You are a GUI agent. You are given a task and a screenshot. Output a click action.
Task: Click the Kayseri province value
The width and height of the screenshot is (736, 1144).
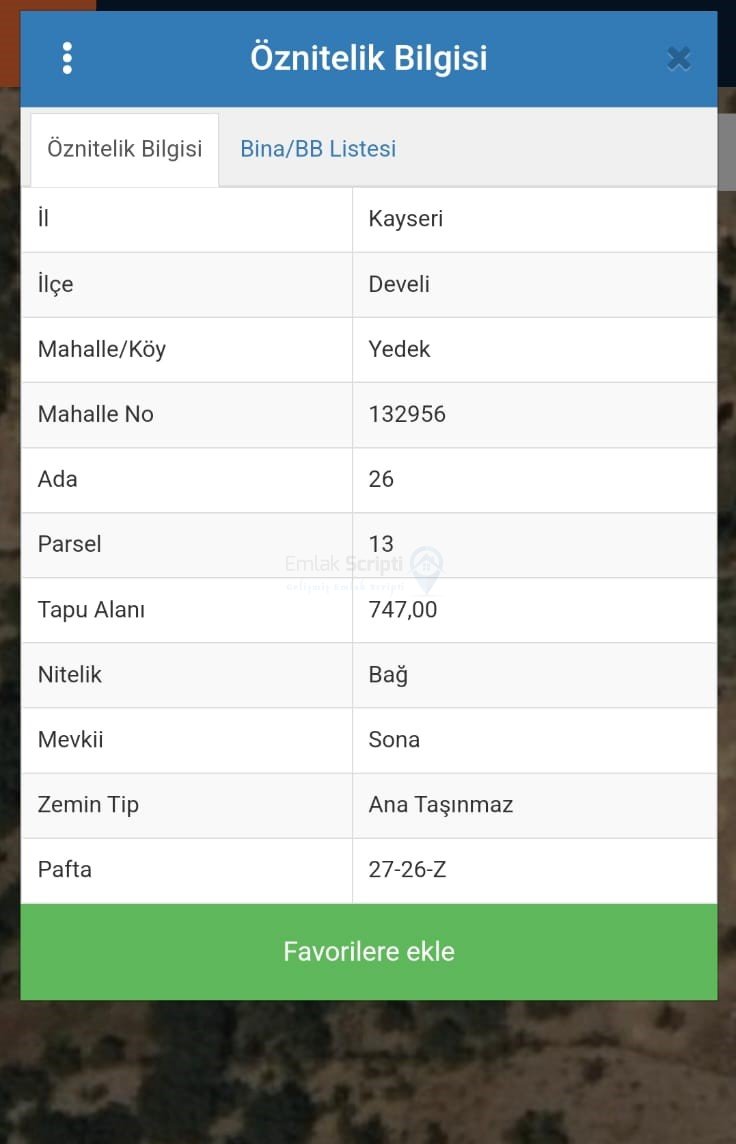pyautogui.click(x=406, y=219)
